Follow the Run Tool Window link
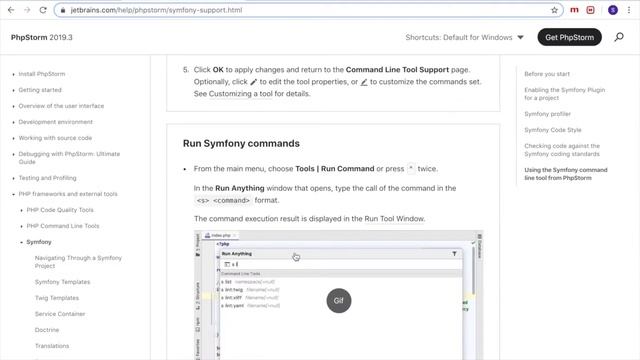The image size is (640, 360). [394, 219]
